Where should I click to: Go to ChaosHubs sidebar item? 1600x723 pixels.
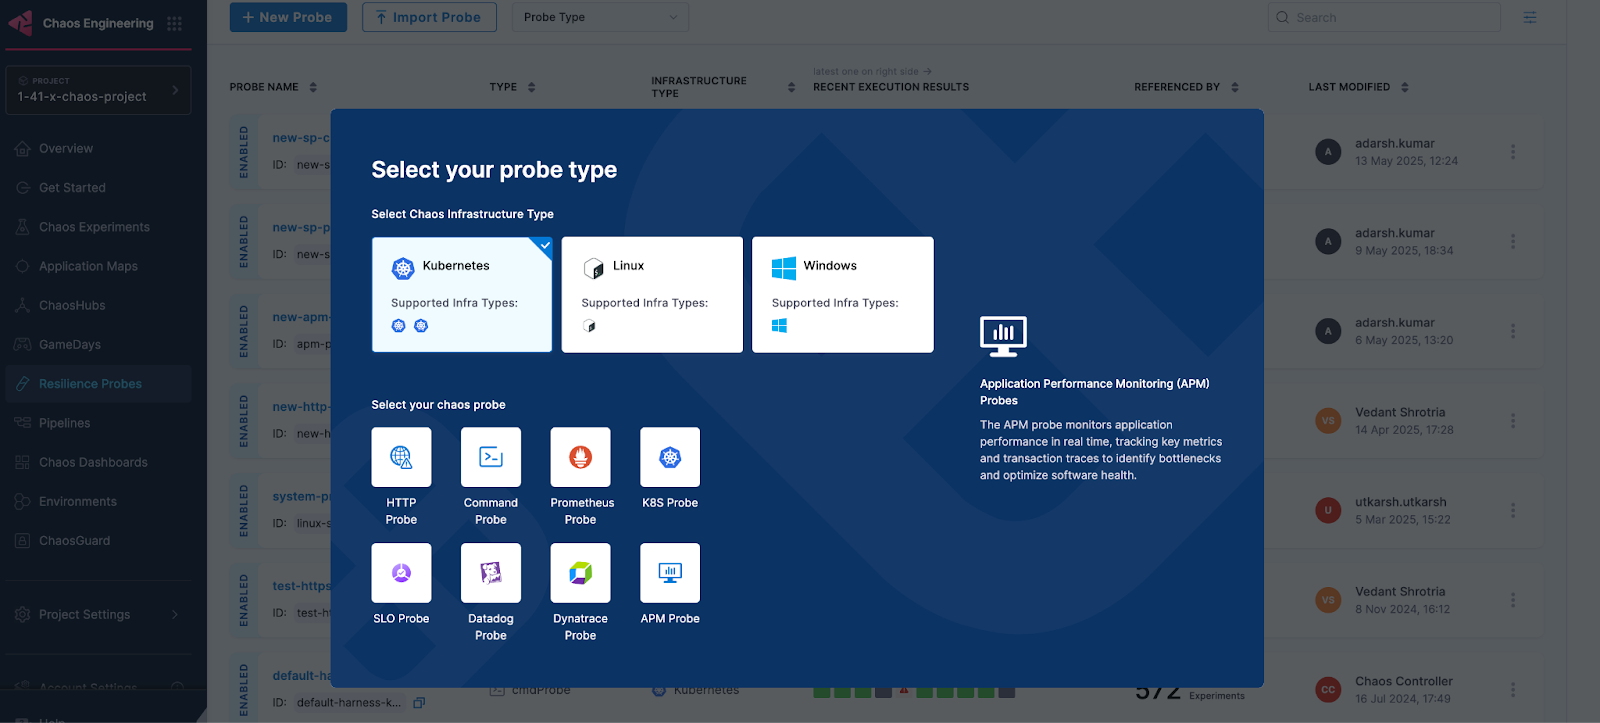click(72, 306)
